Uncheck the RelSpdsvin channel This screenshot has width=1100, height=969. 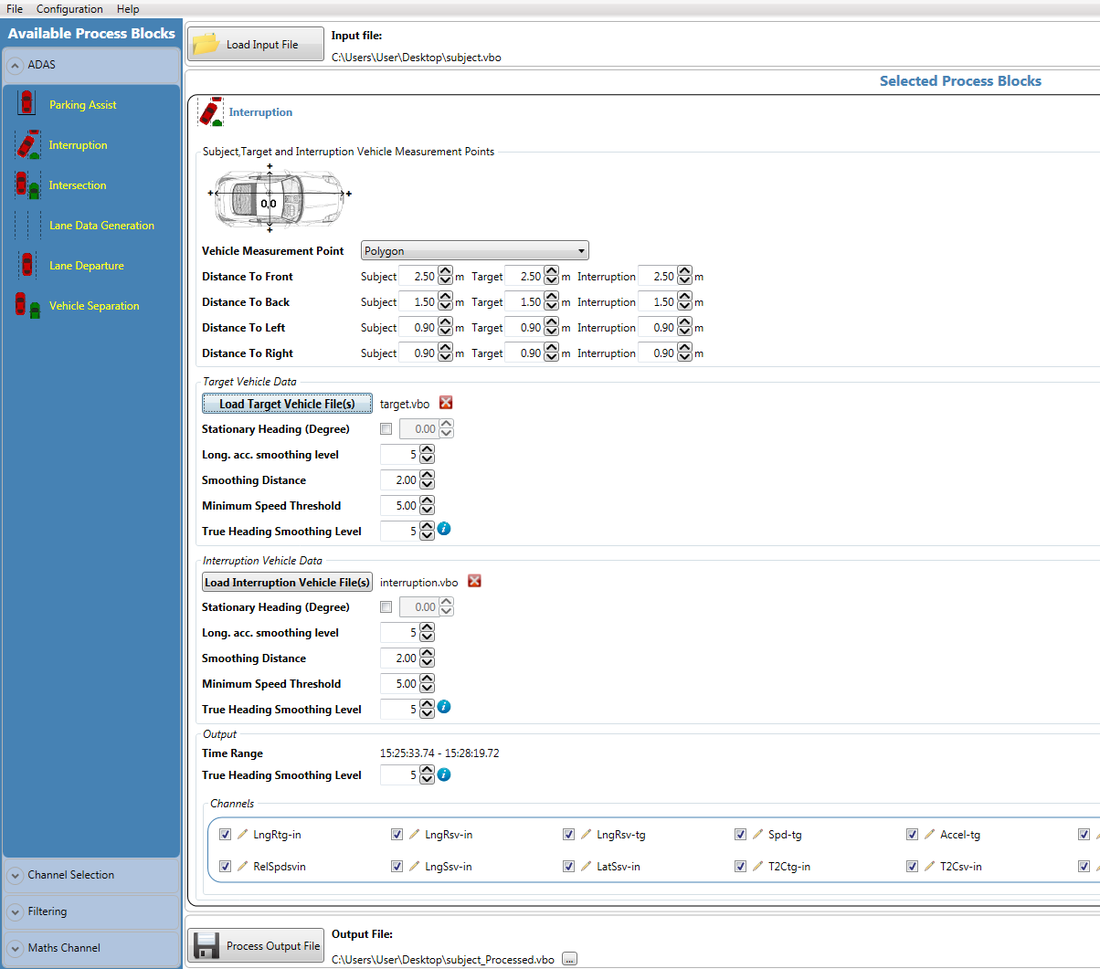225,867
